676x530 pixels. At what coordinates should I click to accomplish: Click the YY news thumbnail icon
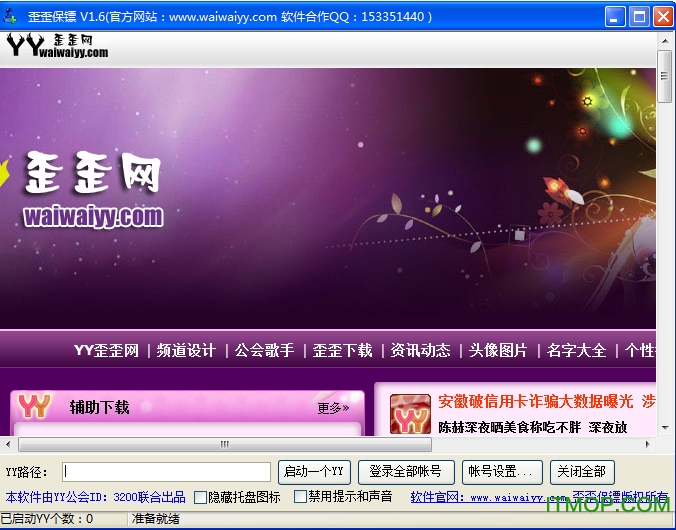pos(410,412)
